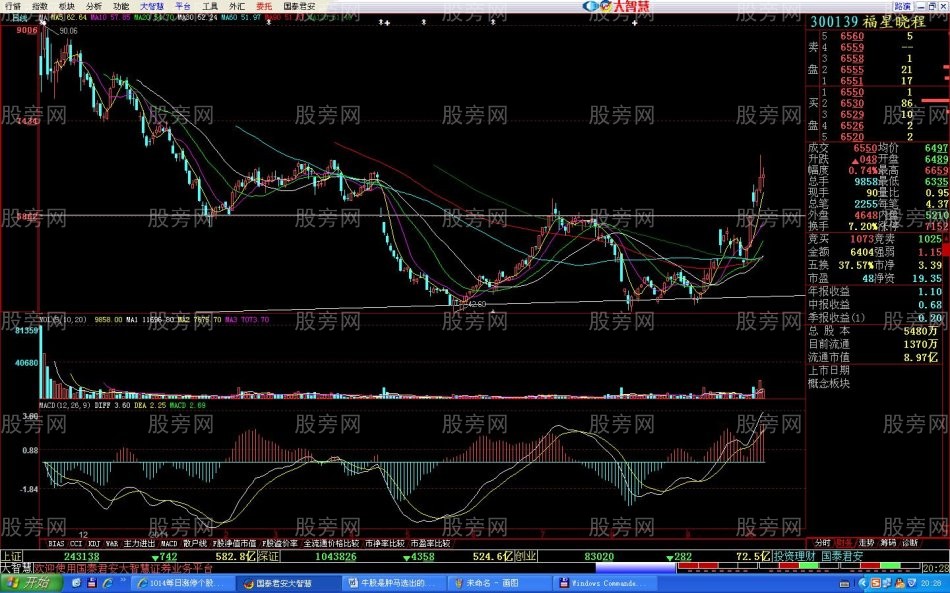Open the 委托 menu
This screenshot has width=950, height=593.
click(264, 6)
